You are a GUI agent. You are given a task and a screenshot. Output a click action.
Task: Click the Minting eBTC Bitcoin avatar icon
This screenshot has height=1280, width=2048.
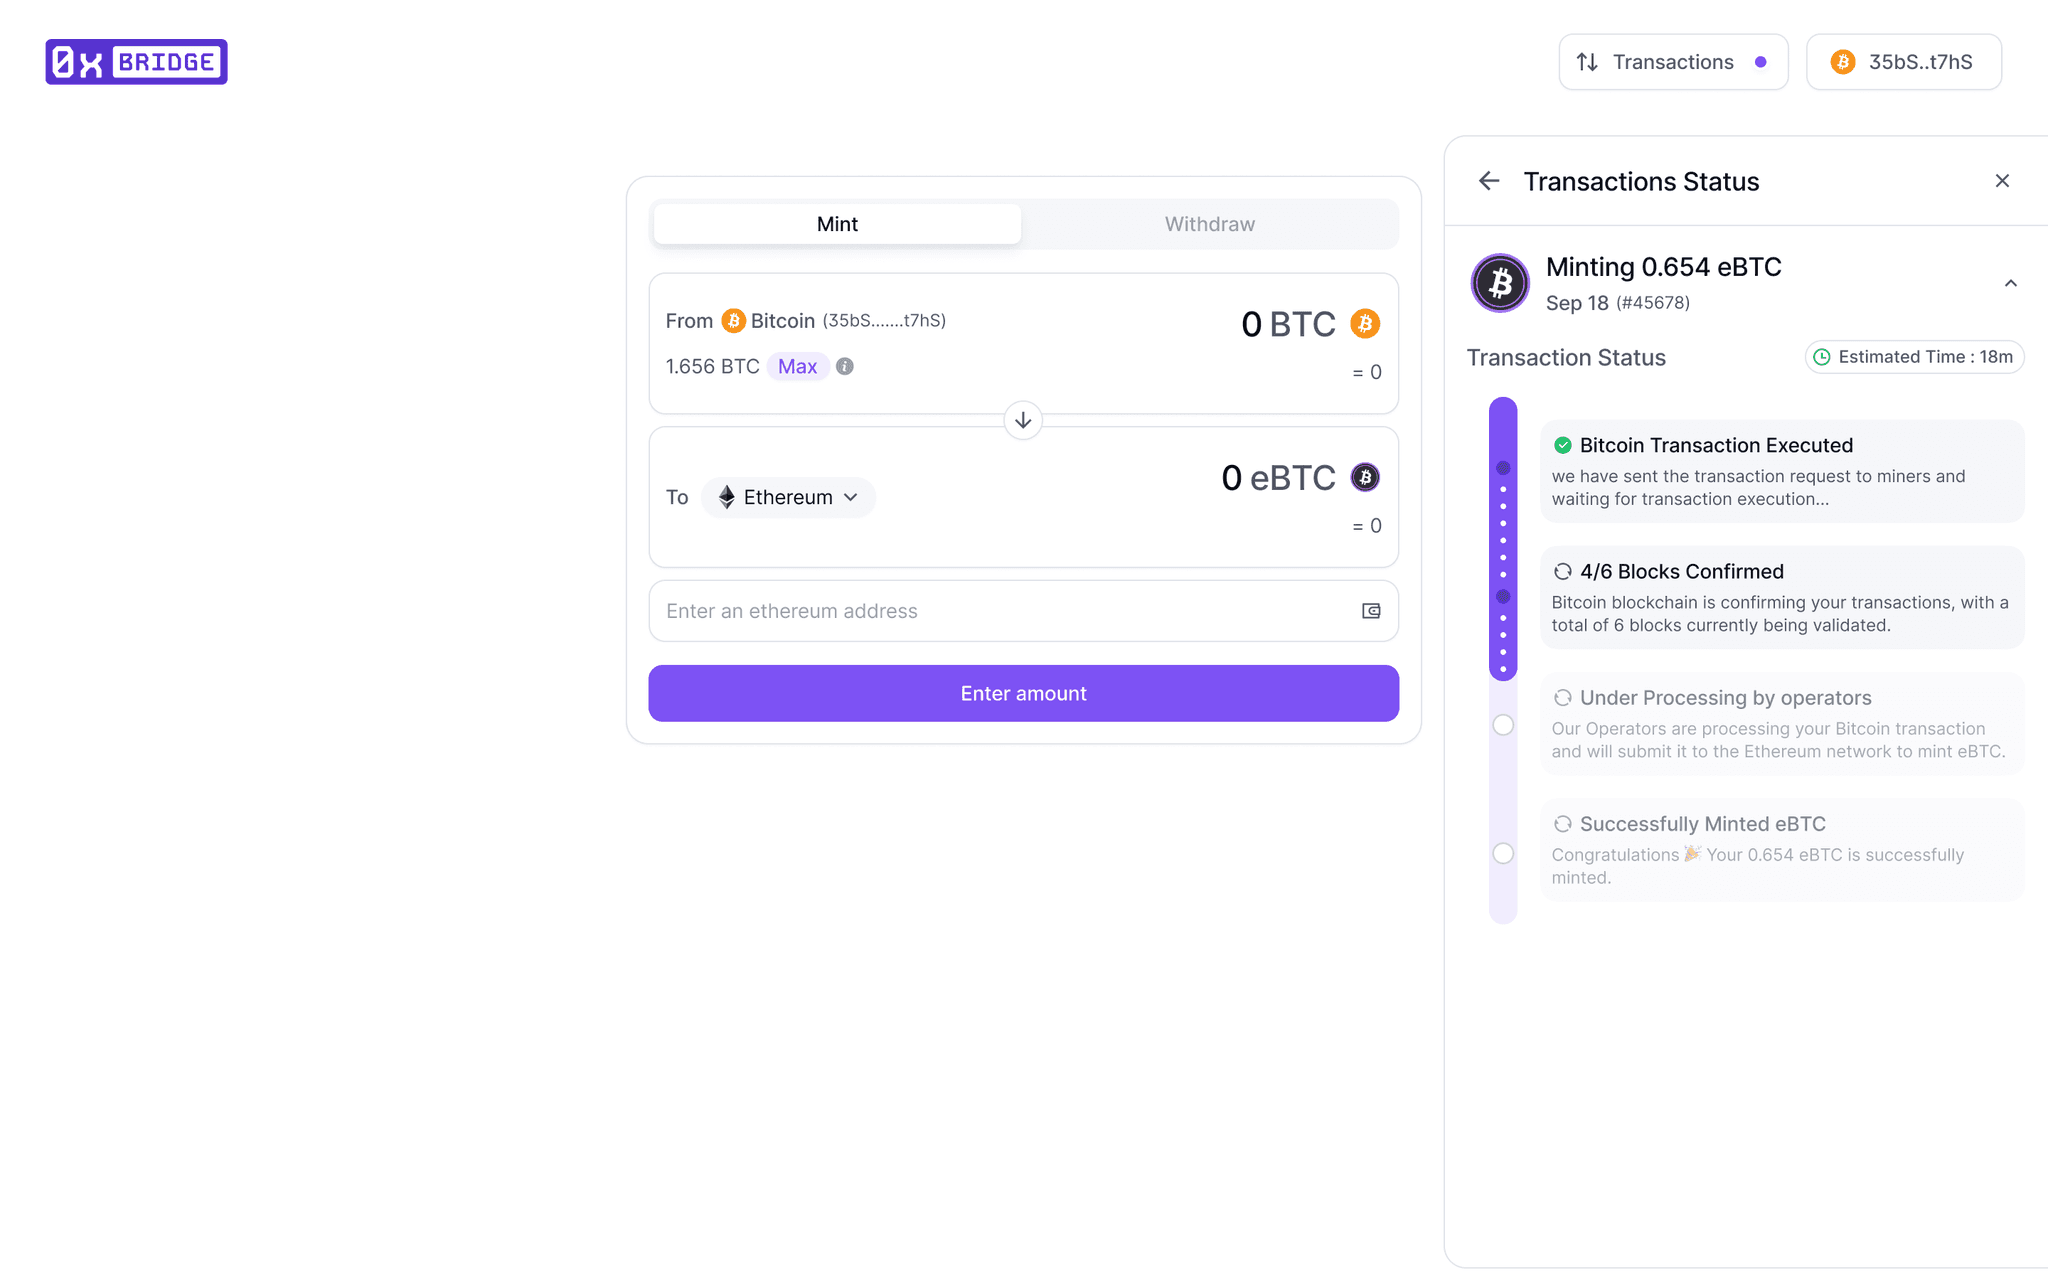click(x=1500, y=283)
